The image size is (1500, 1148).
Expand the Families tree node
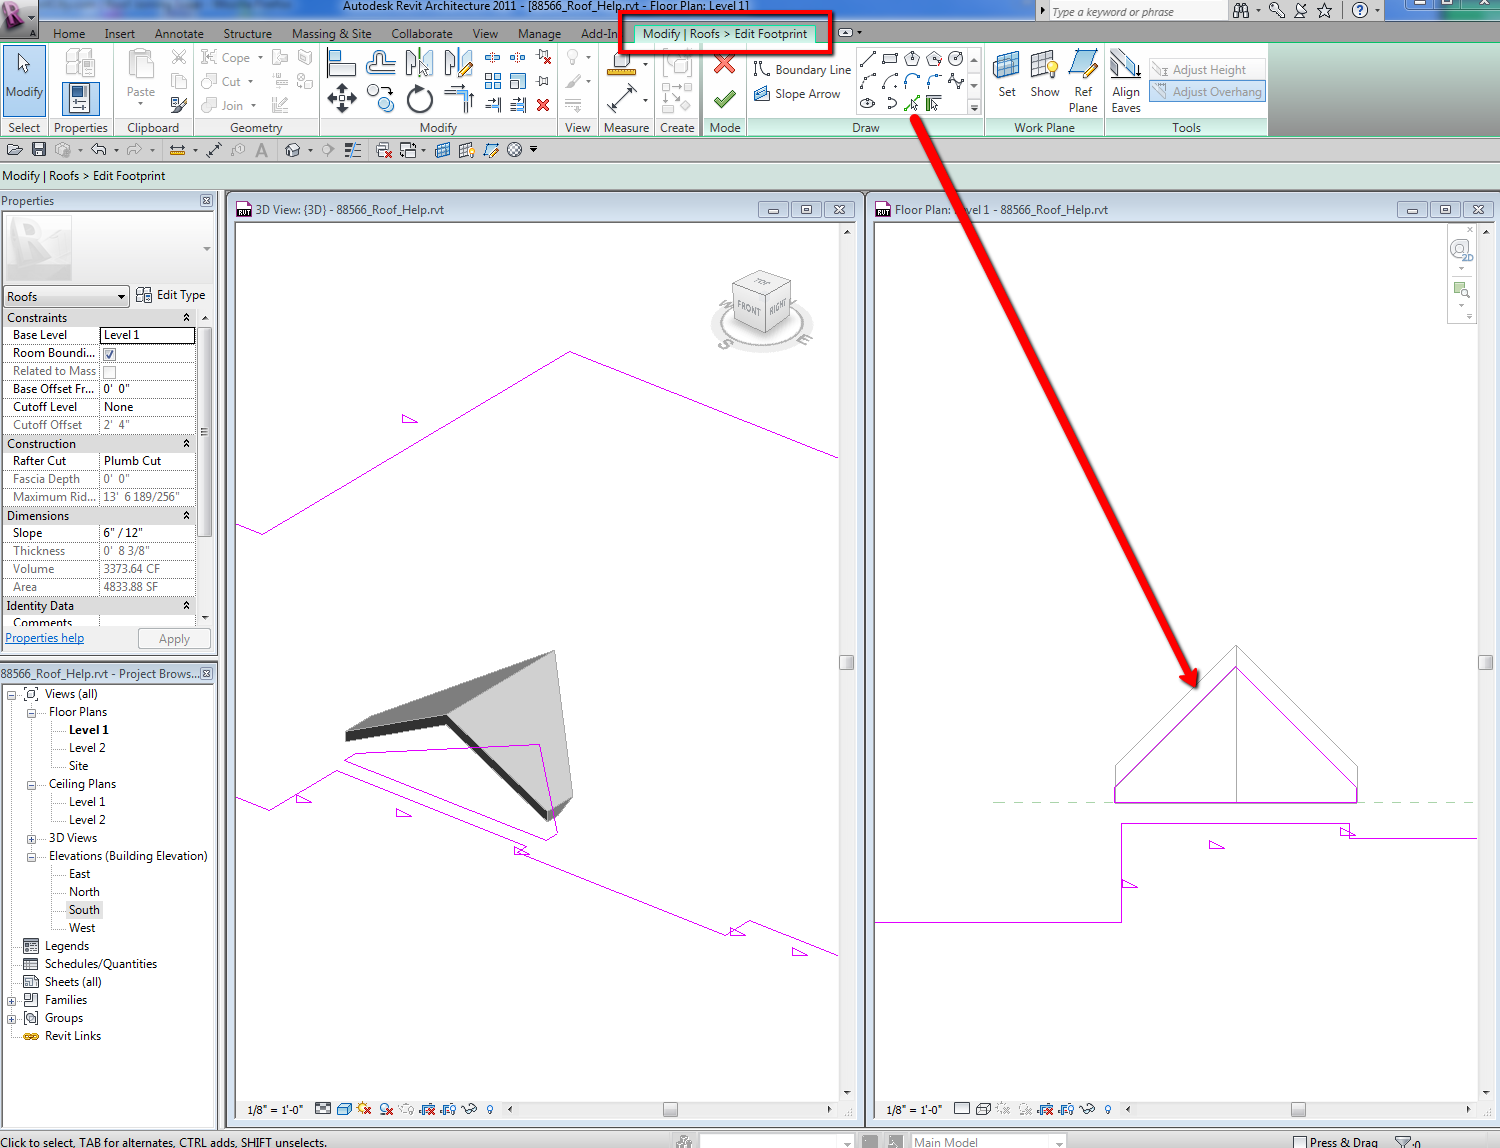[x=11, y=1001]
